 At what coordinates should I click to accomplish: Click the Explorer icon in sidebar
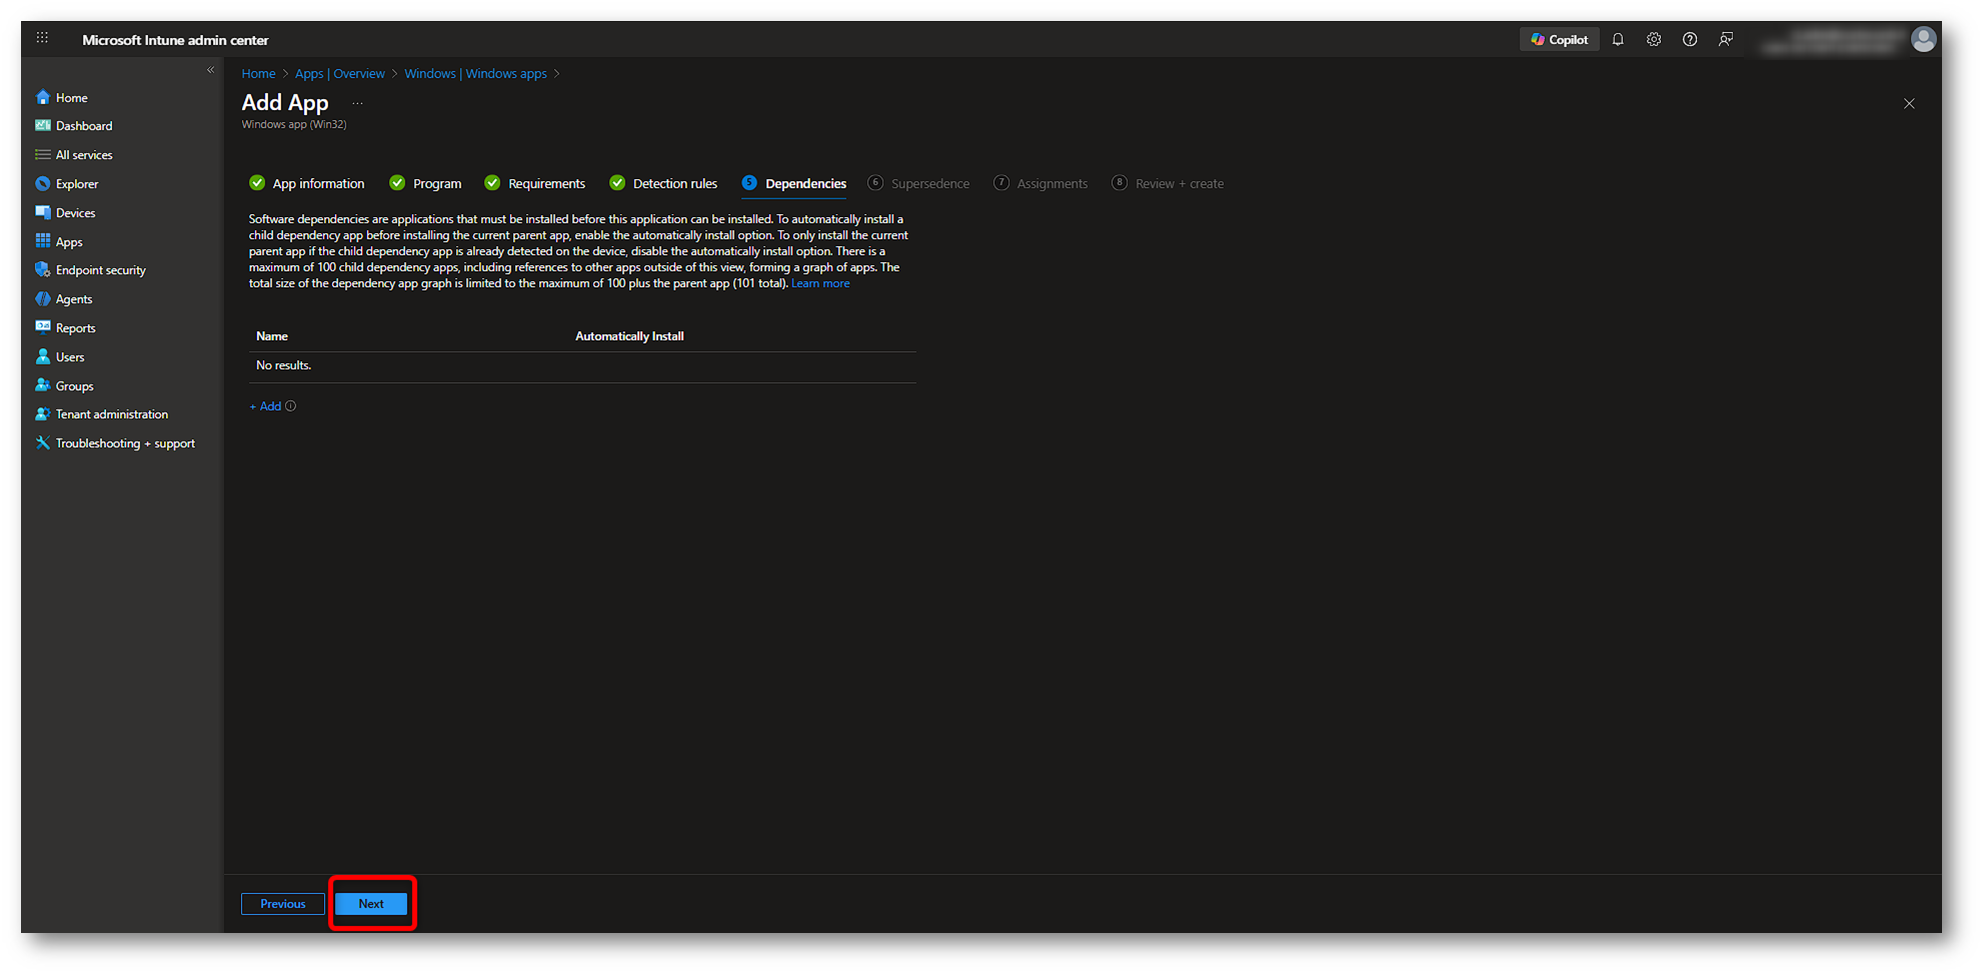[x=43, y=184]
